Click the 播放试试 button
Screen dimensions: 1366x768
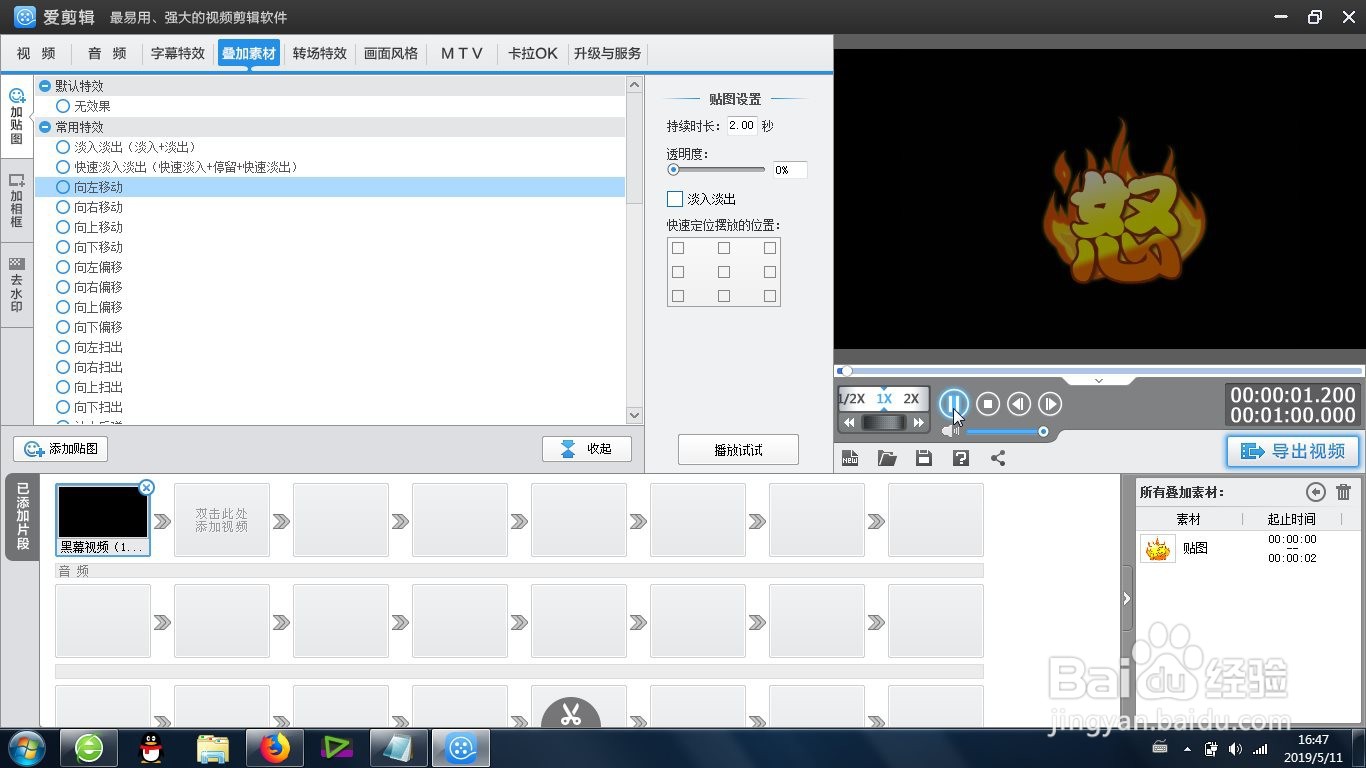click(x=738, y=449)
